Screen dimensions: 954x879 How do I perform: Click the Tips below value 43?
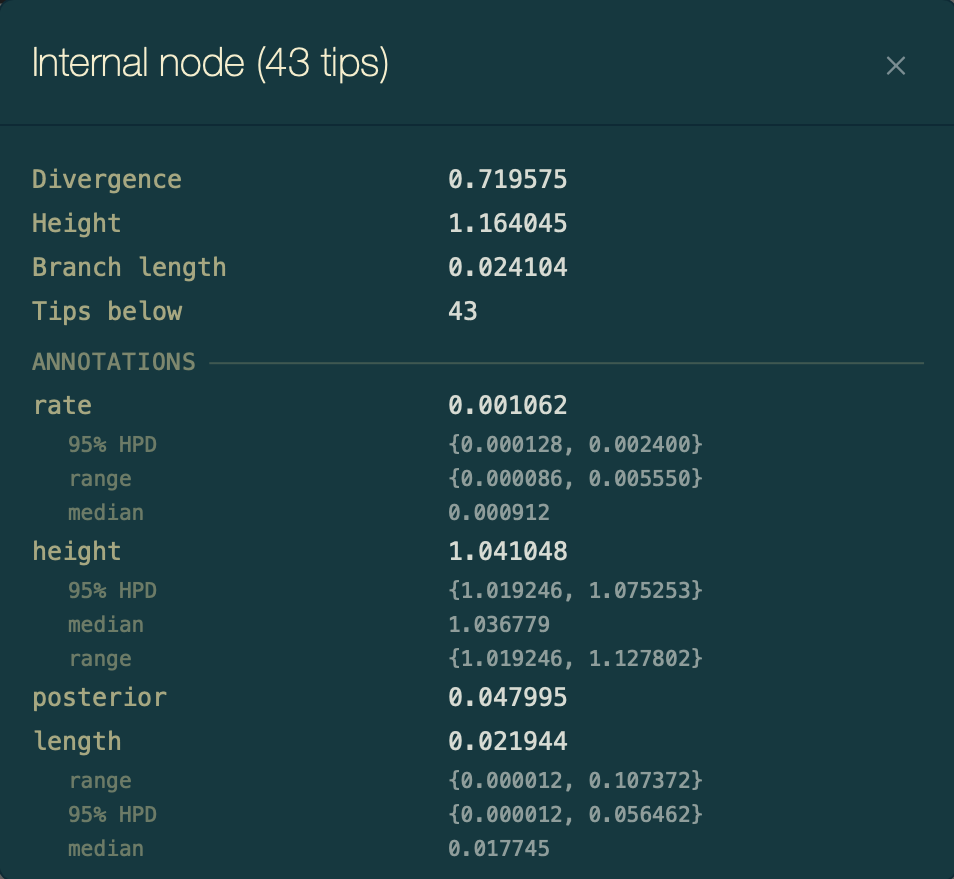pyautogui.click(x=463, y=311)
